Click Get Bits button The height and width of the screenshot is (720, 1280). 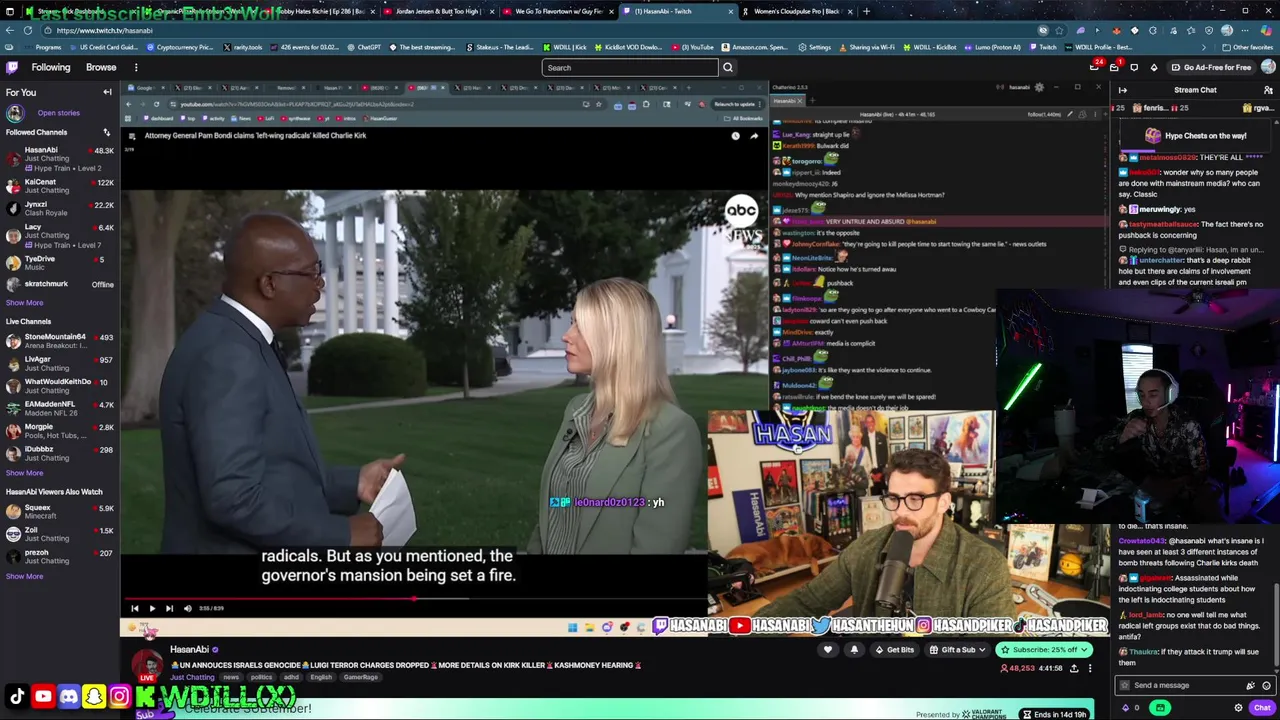895,650
